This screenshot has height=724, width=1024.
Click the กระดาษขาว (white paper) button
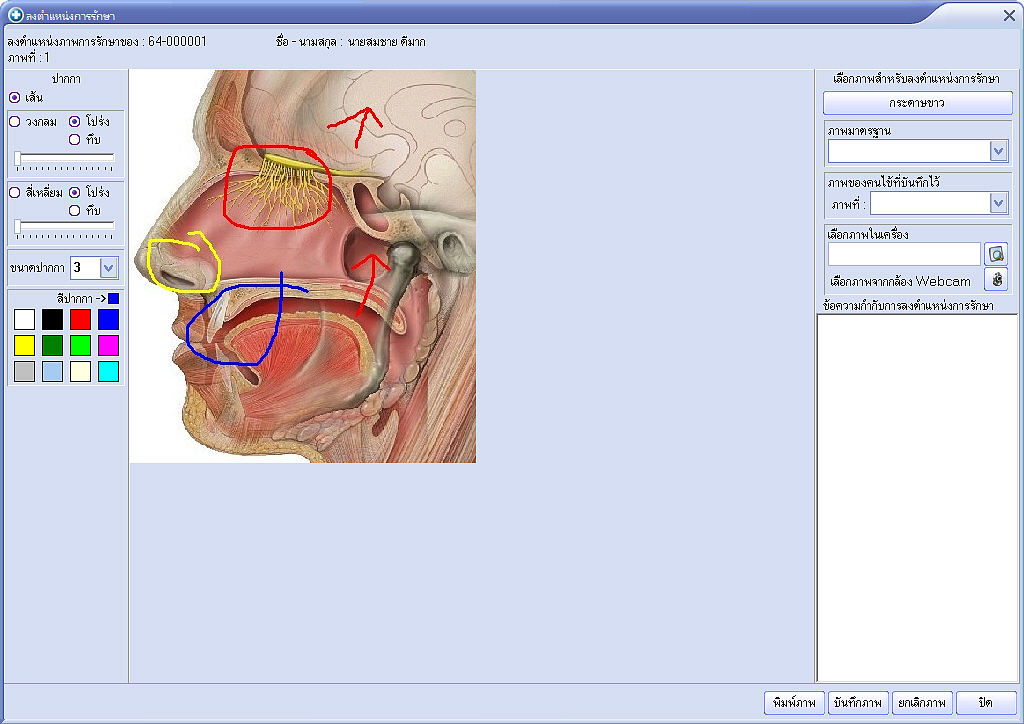(918, 102)
